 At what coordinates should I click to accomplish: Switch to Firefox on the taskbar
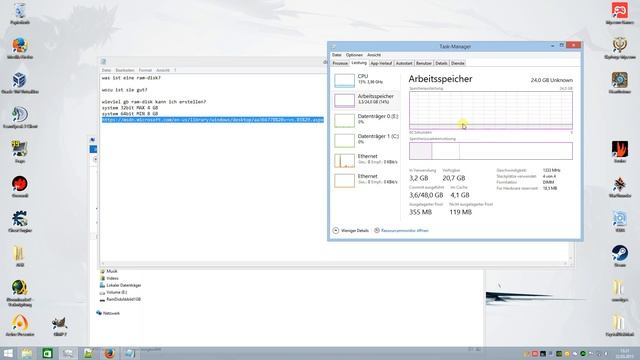point(109,353)
